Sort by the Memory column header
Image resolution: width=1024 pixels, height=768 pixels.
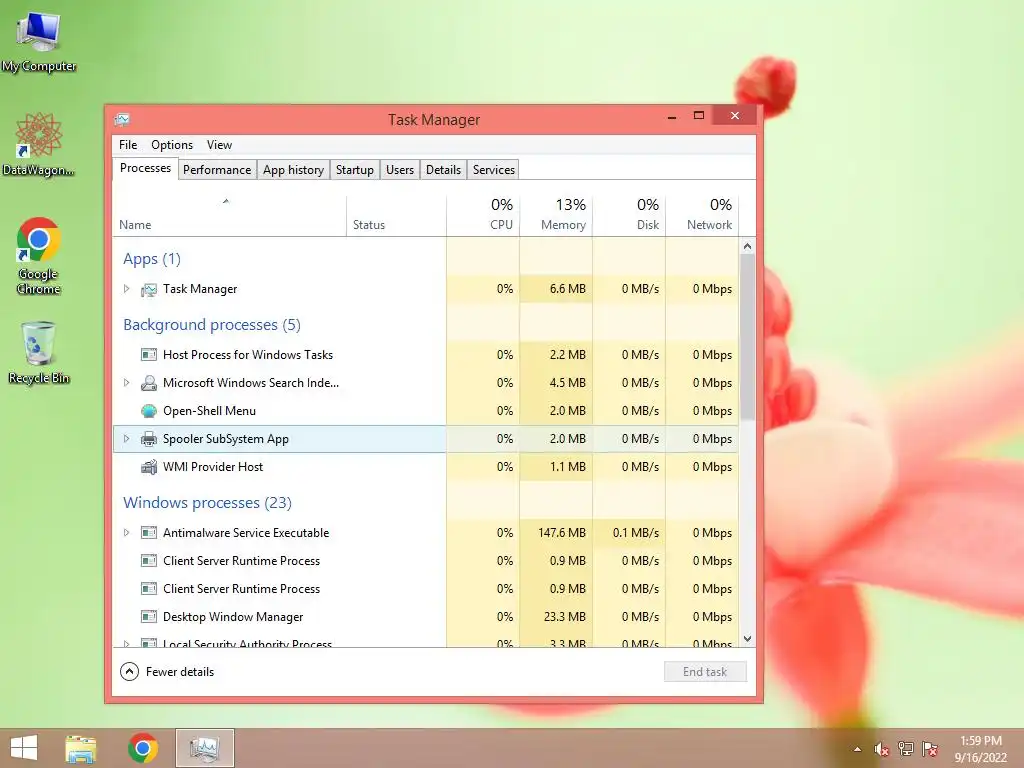556,216
